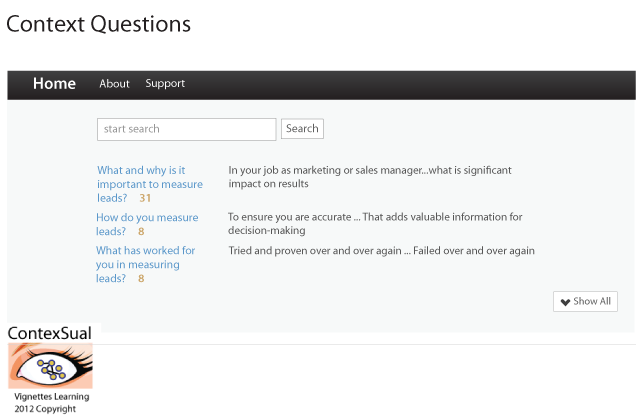
Task: Click the Context Questions heading
Action: [x=98, y=24]
